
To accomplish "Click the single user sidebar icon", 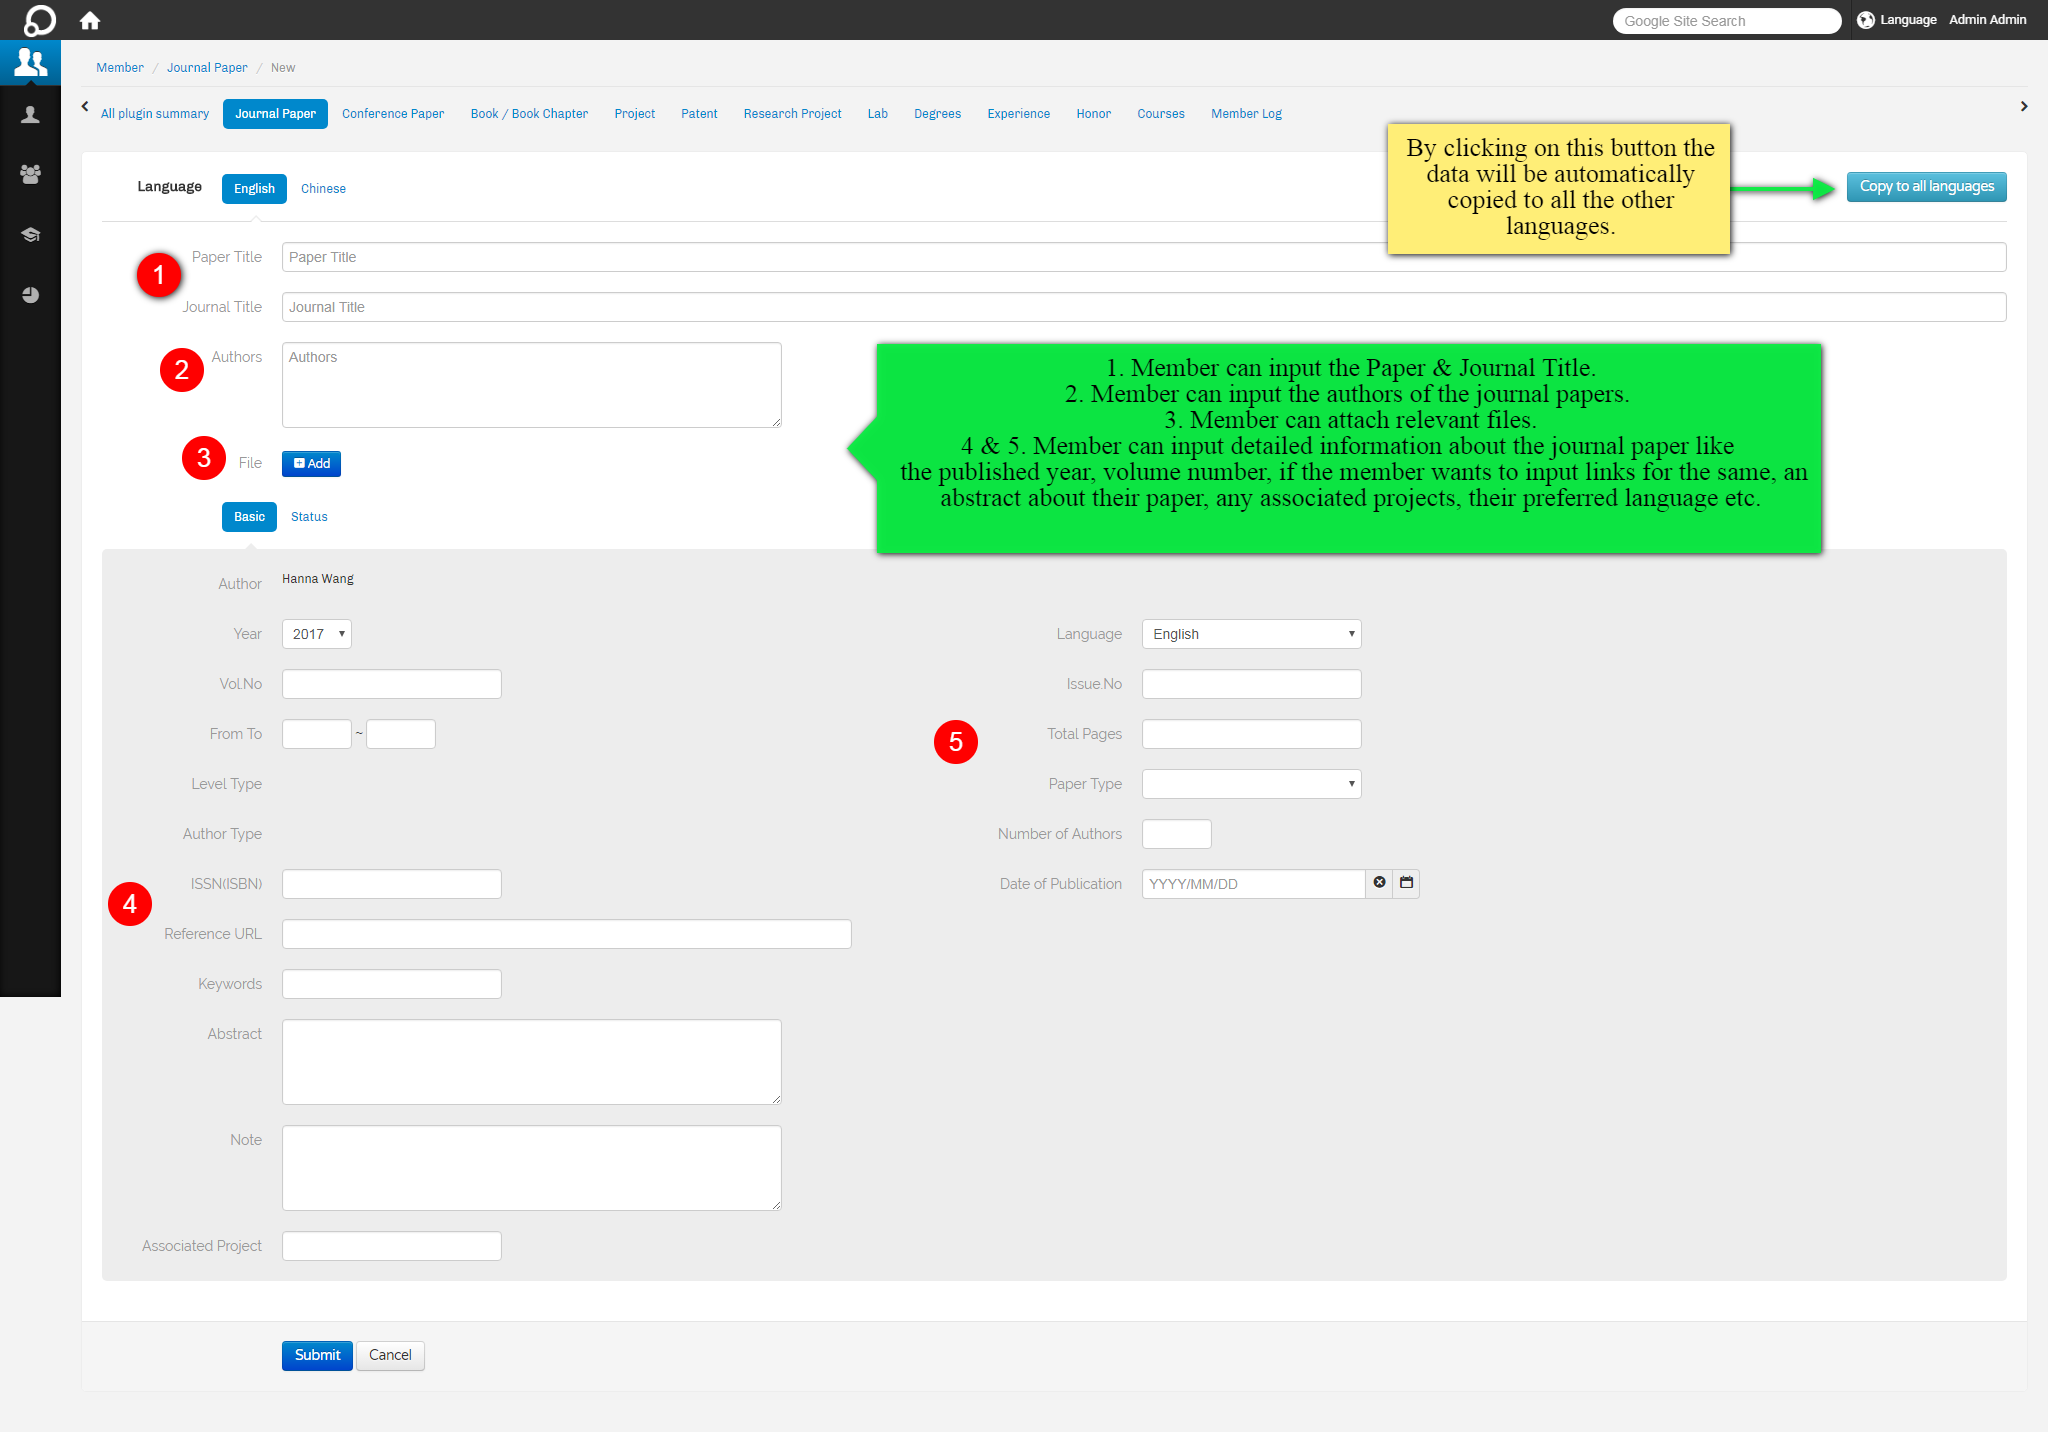I will pyautogui.click(x=30, y=115).
